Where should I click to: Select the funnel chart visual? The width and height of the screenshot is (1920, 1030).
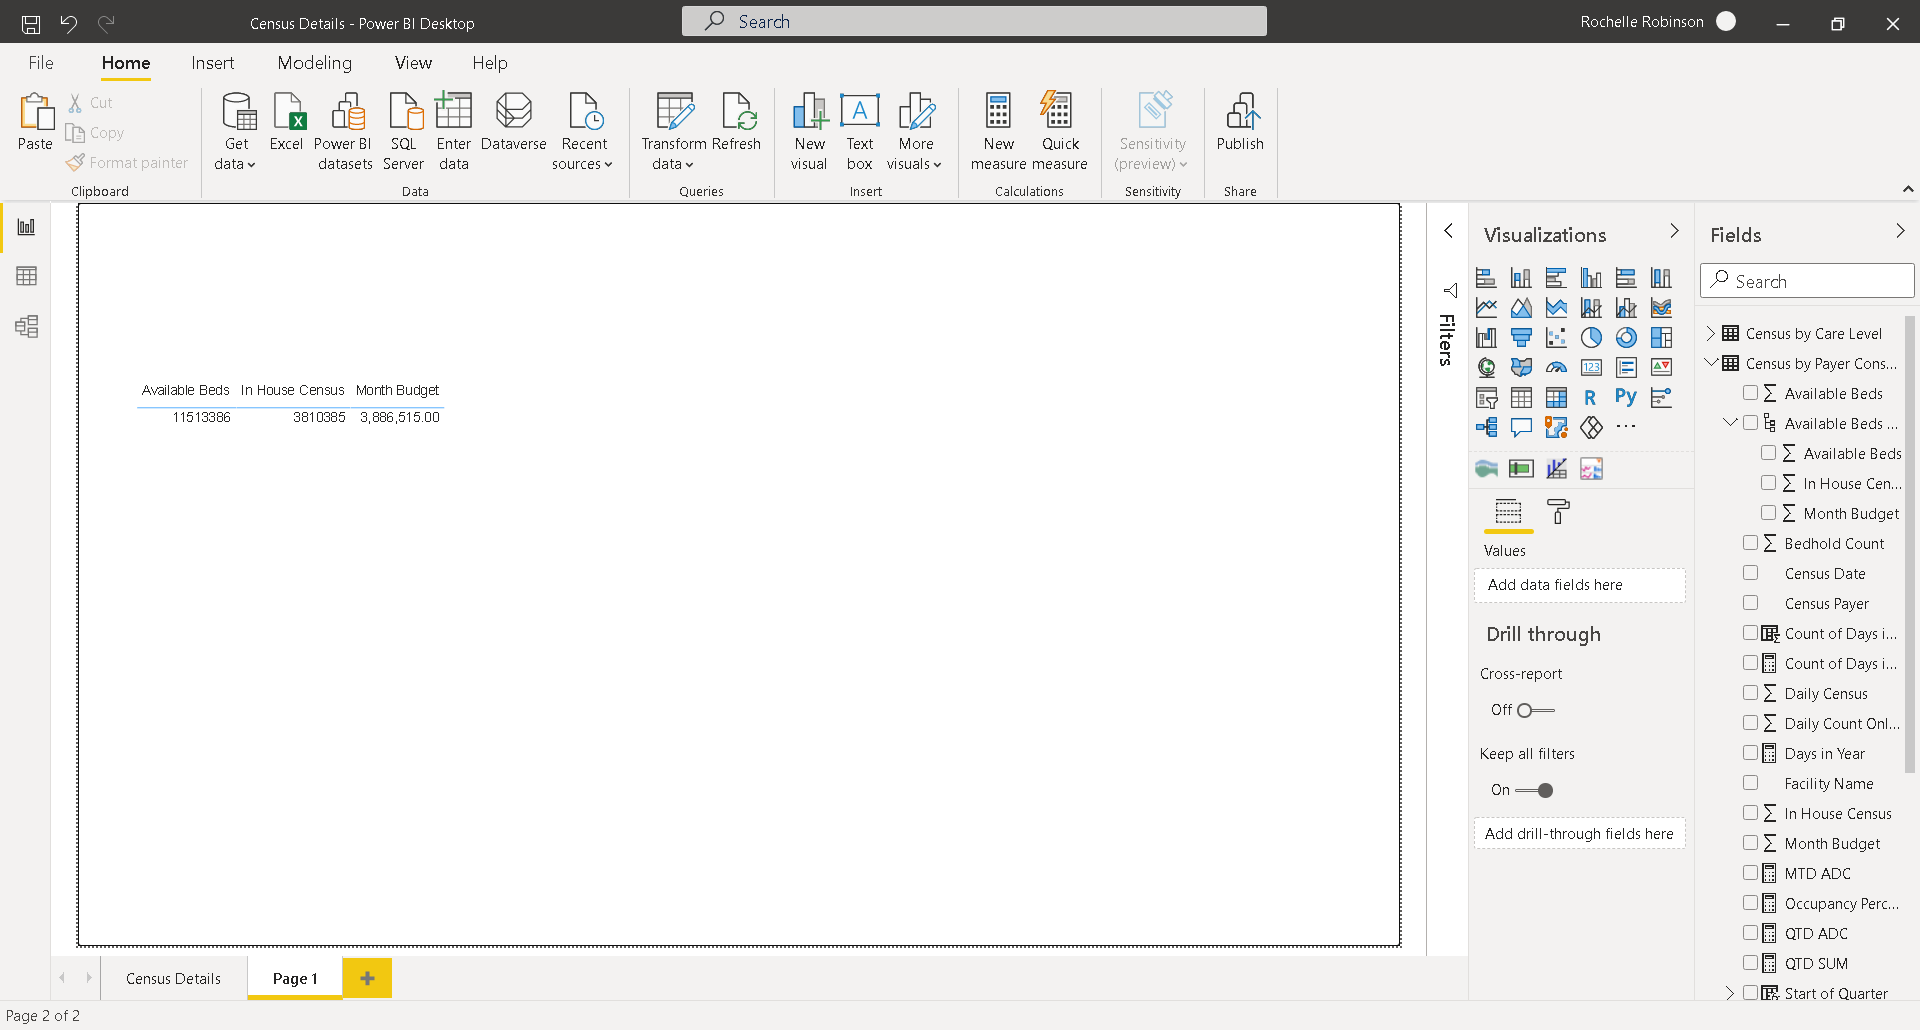tap(1521, 338)
